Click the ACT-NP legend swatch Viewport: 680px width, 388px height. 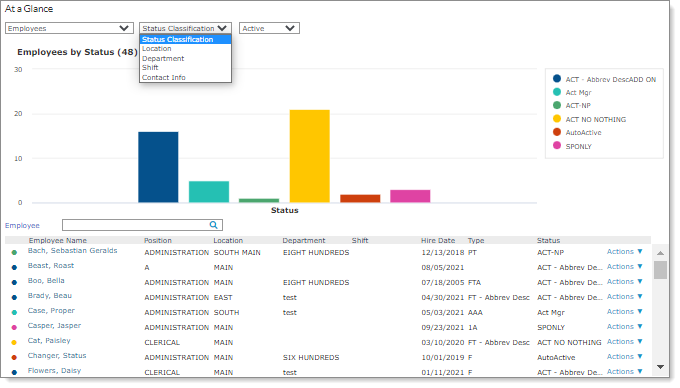pos(557,105)
